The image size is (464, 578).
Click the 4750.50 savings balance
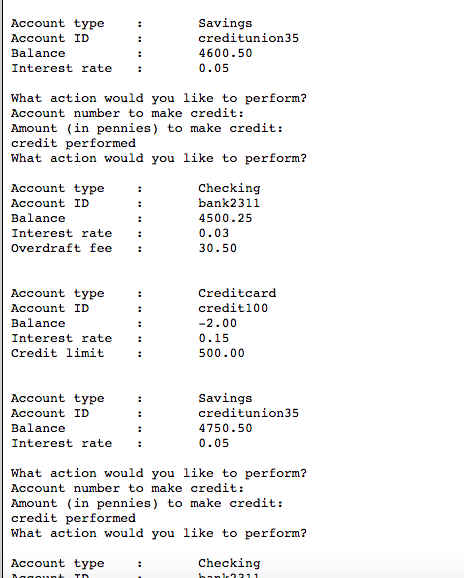click(225, 428)
